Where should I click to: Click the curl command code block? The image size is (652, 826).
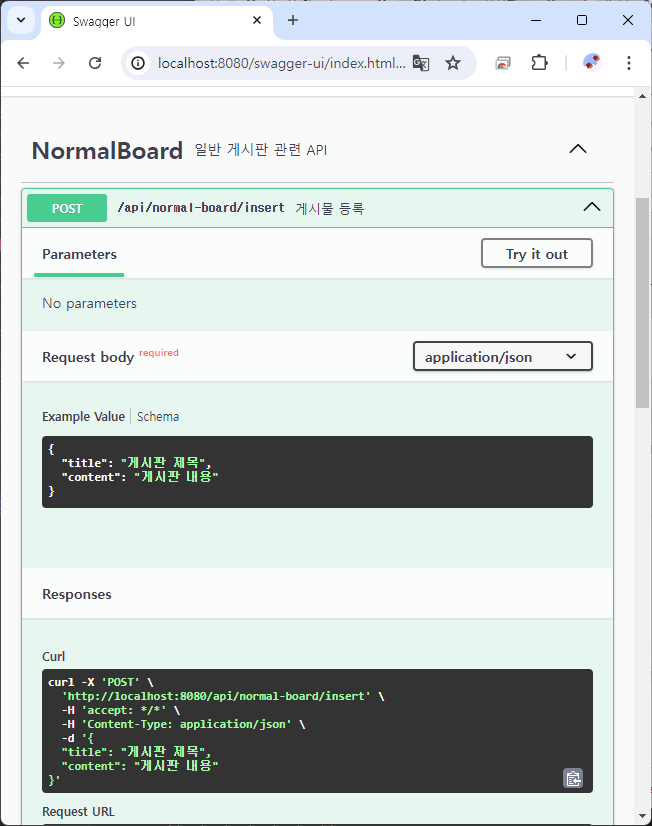click(318, 731)
